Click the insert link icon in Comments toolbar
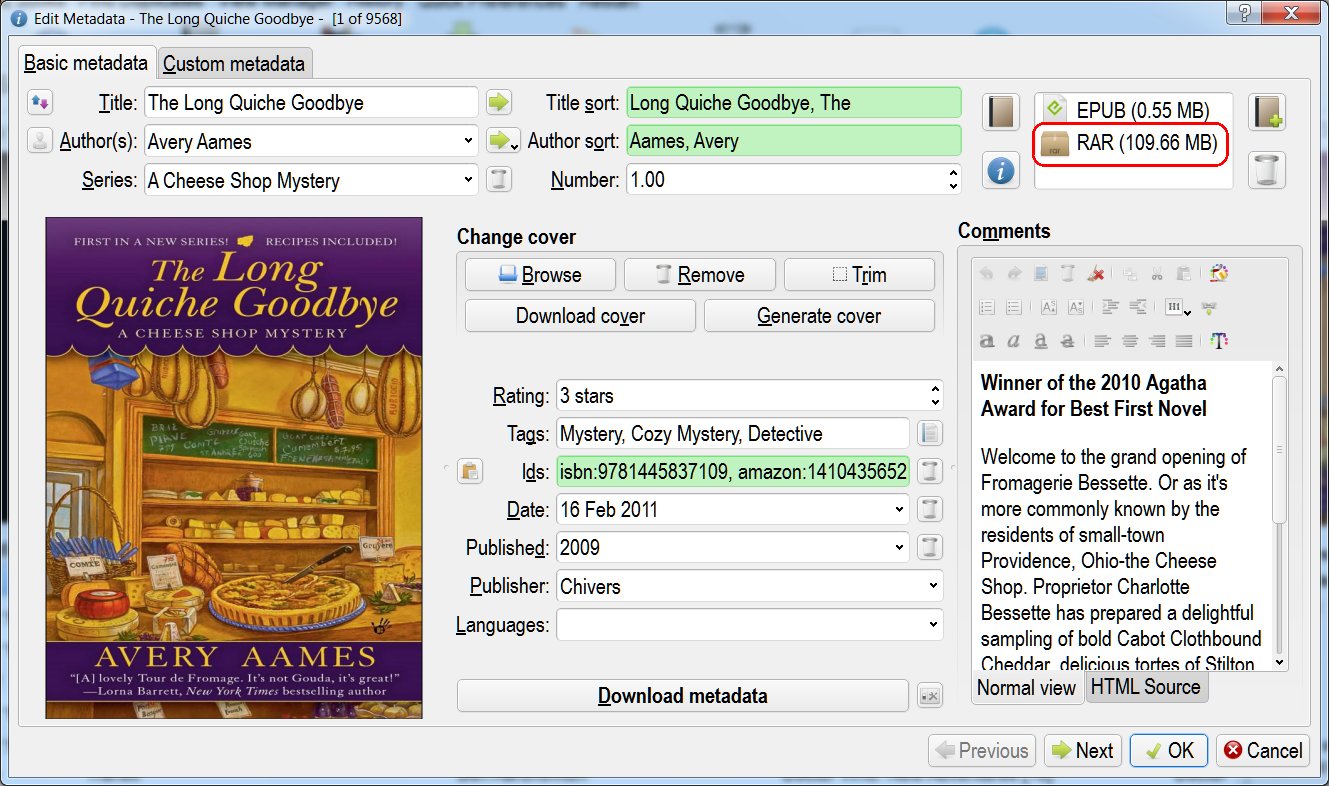The height and width of the screenshot is (786, 1329). click(1210, 307)
